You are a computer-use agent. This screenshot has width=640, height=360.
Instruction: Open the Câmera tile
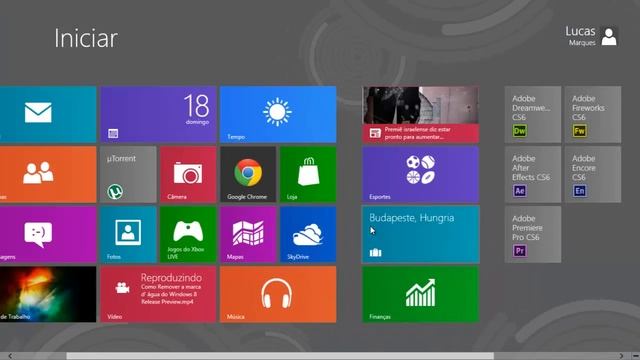pyautogui.click(x=188, y=174)
